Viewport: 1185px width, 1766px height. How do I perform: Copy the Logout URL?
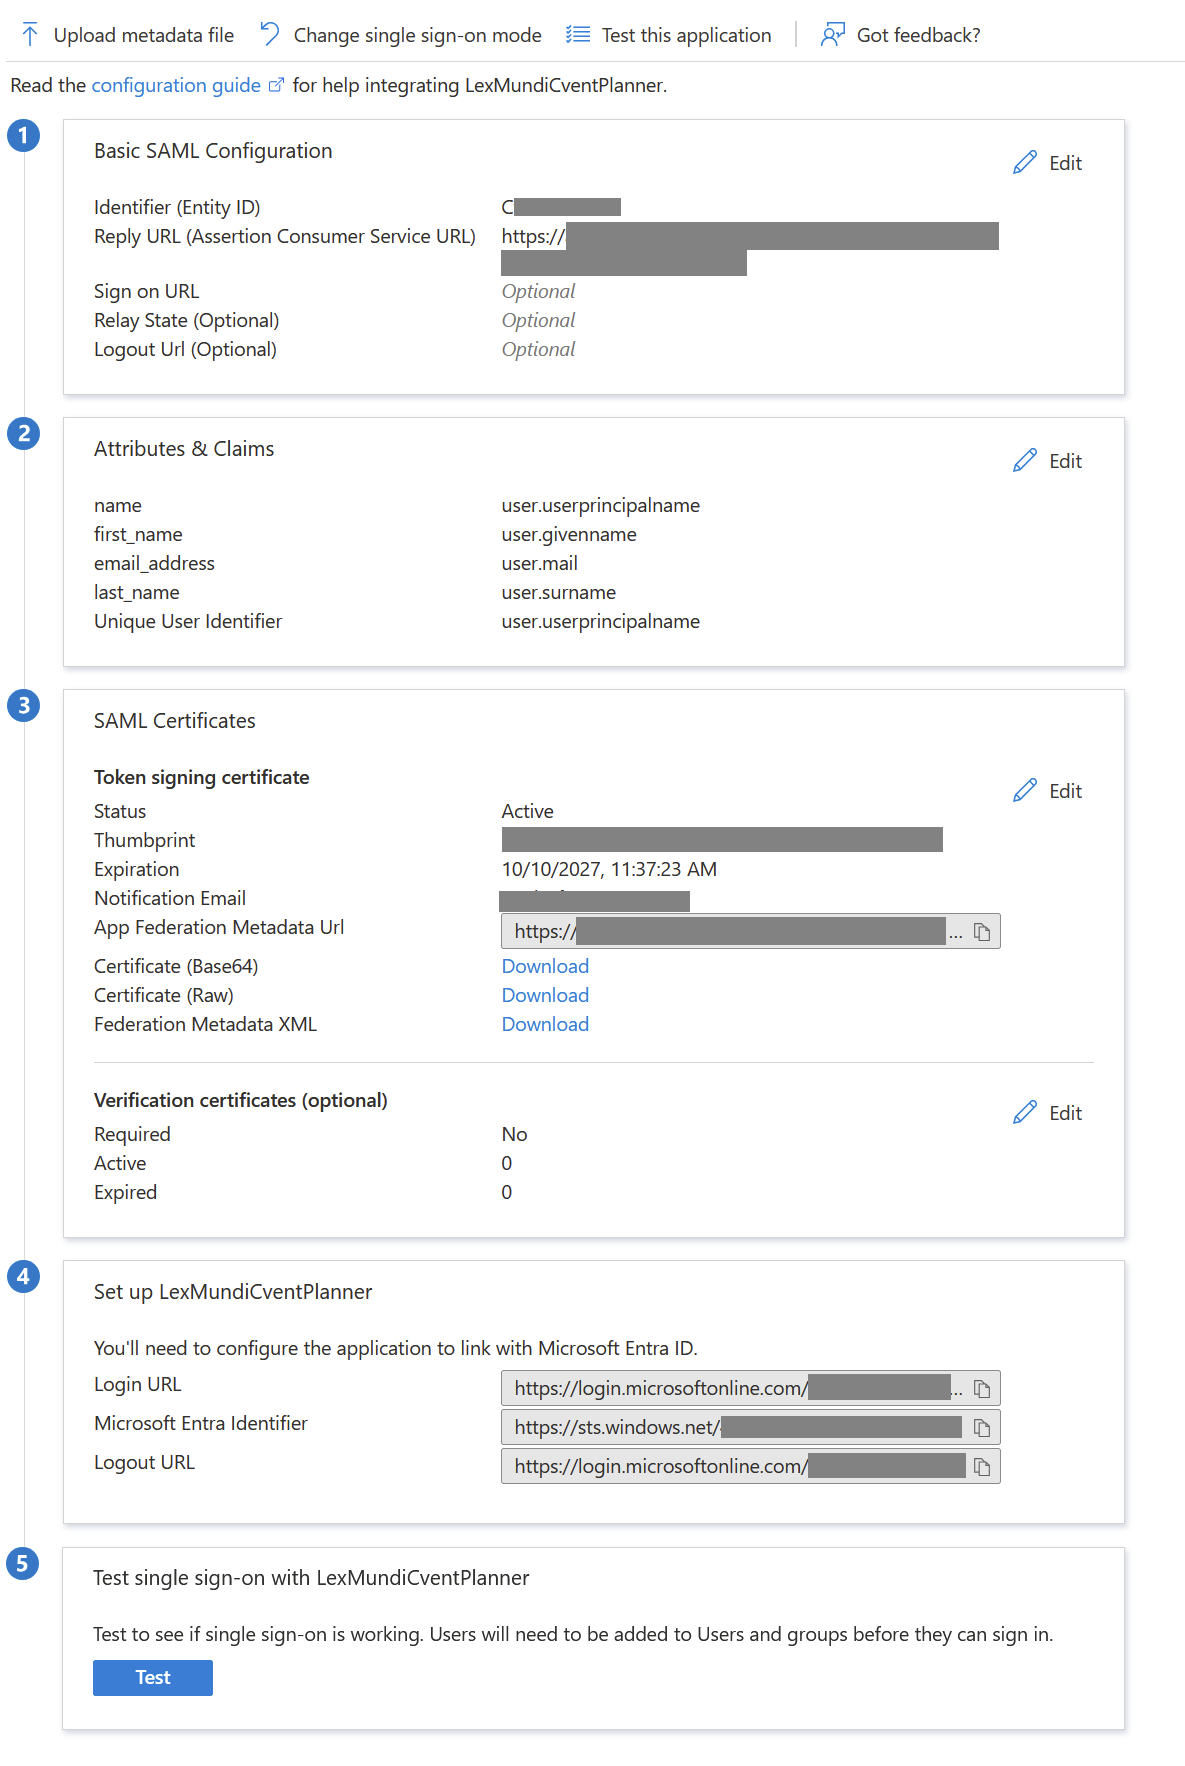click(x=982, y=1467)
